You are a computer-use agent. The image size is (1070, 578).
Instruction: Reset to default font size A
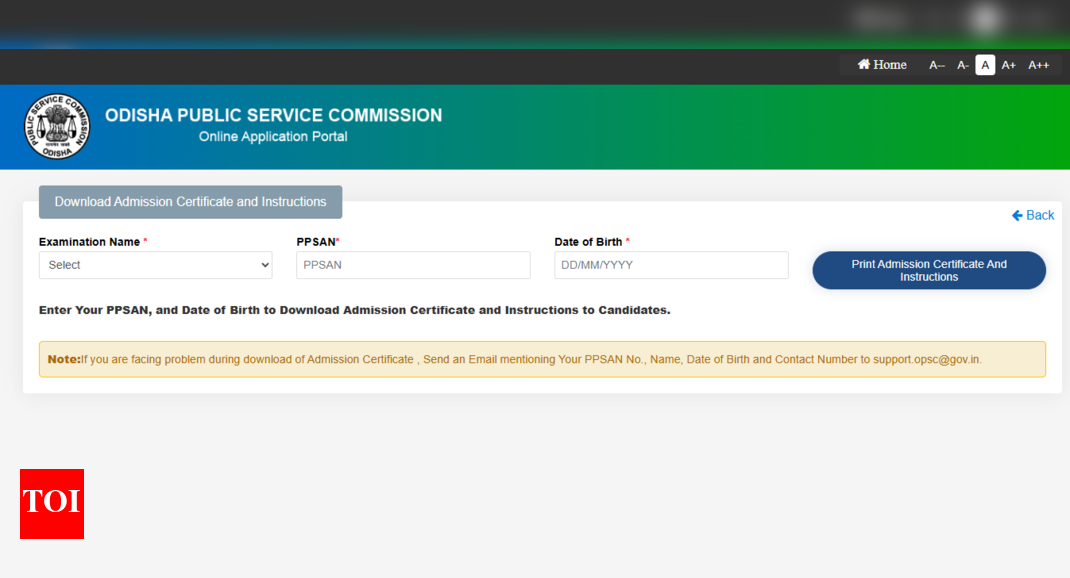pos(985,65)
